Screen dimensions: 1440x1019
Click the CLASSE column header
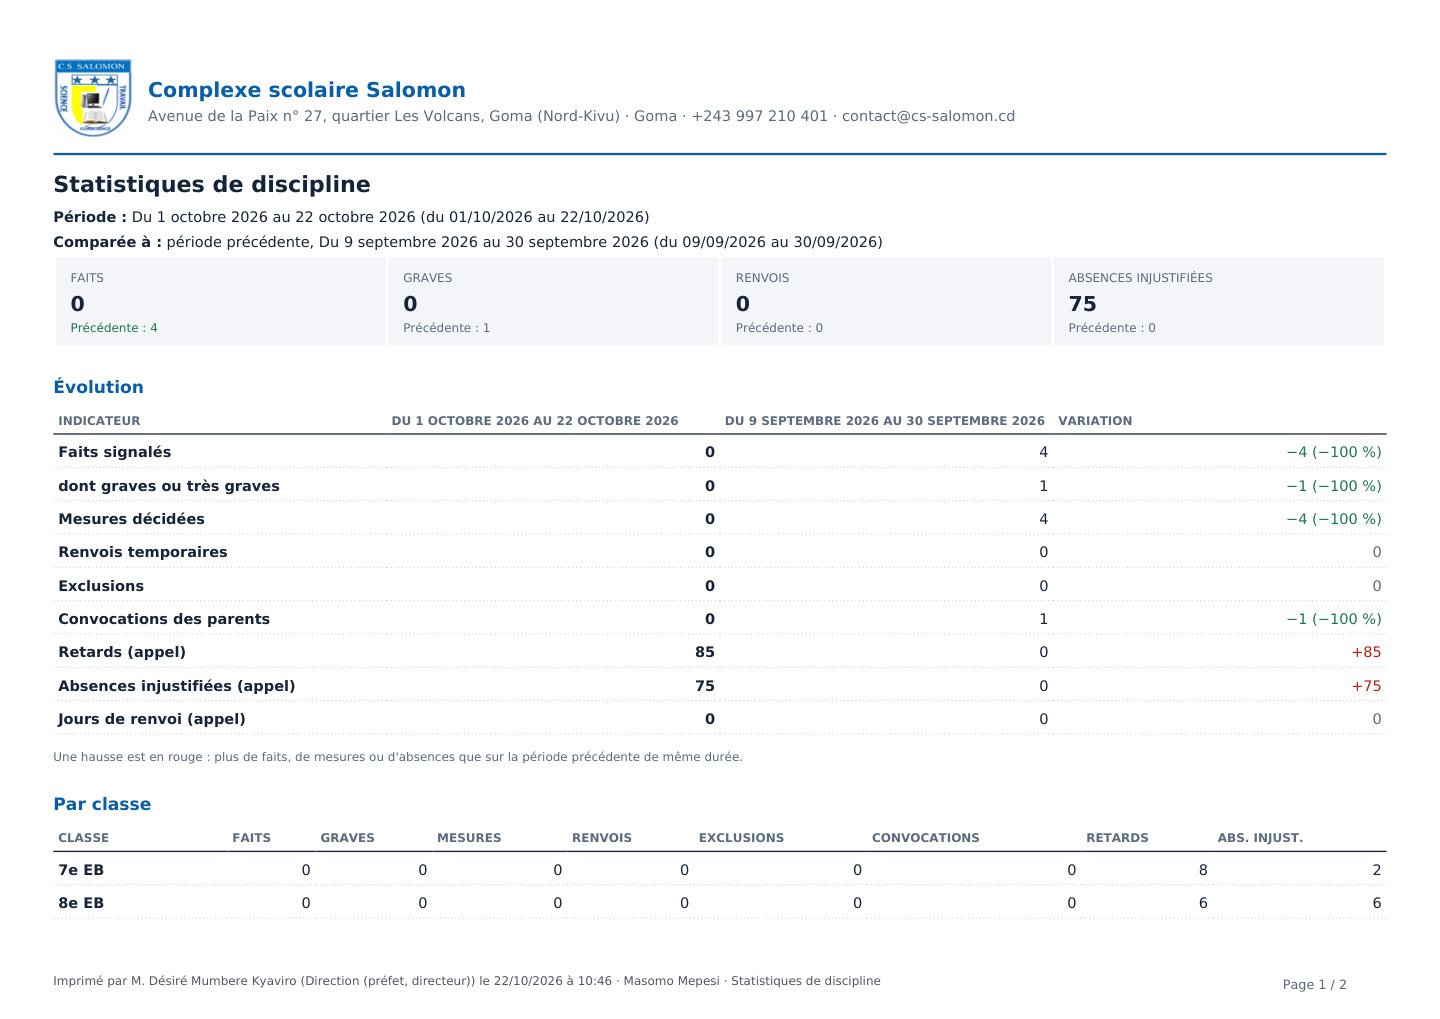[84, 838]
